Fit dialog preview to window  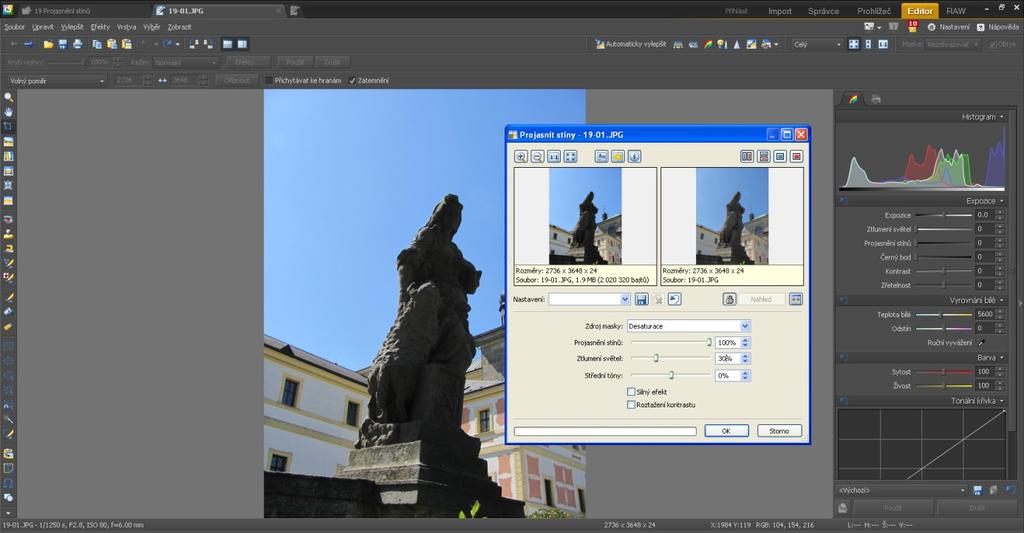[571, 157]
